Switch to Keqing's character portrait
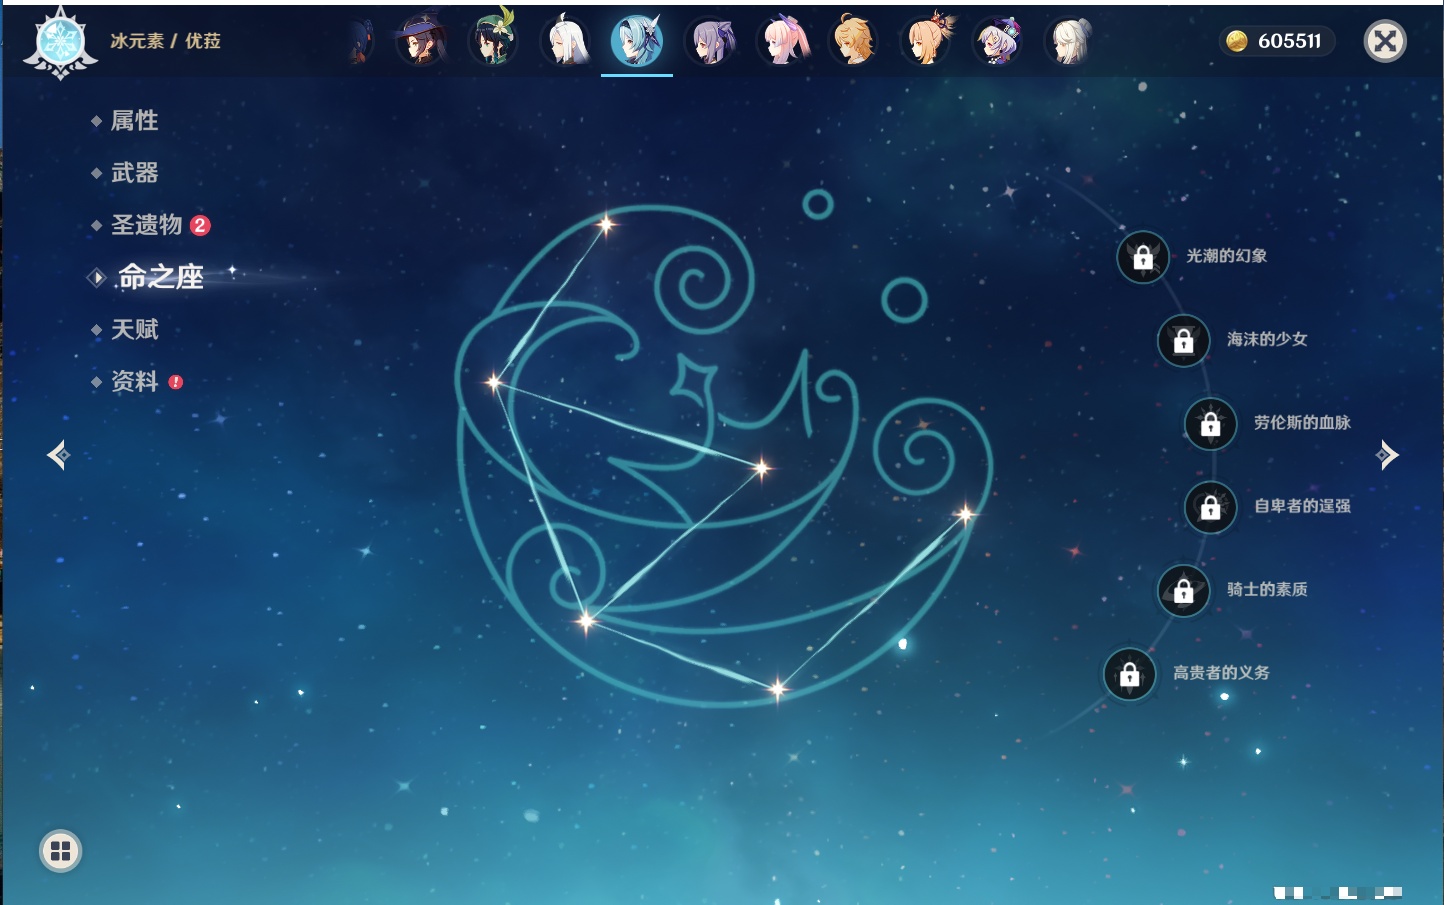This screenshot has height=905, width=1444. 709,41
